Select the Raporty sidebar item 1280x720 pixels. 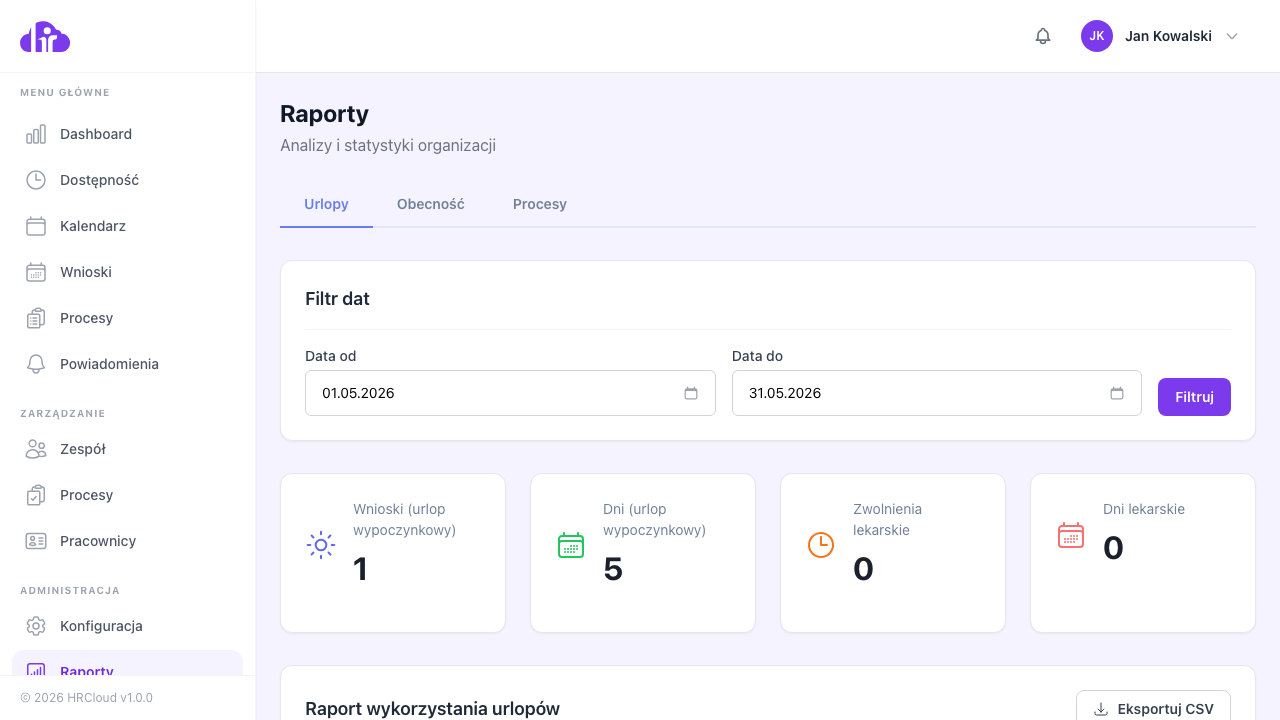click(127, 664)
